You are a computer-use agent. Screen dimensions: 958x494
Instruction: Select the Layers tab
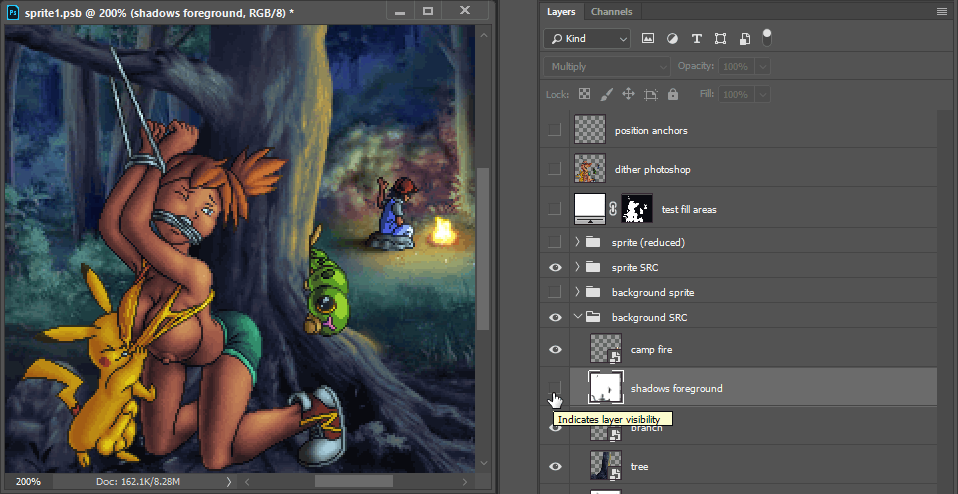point(561,12)
